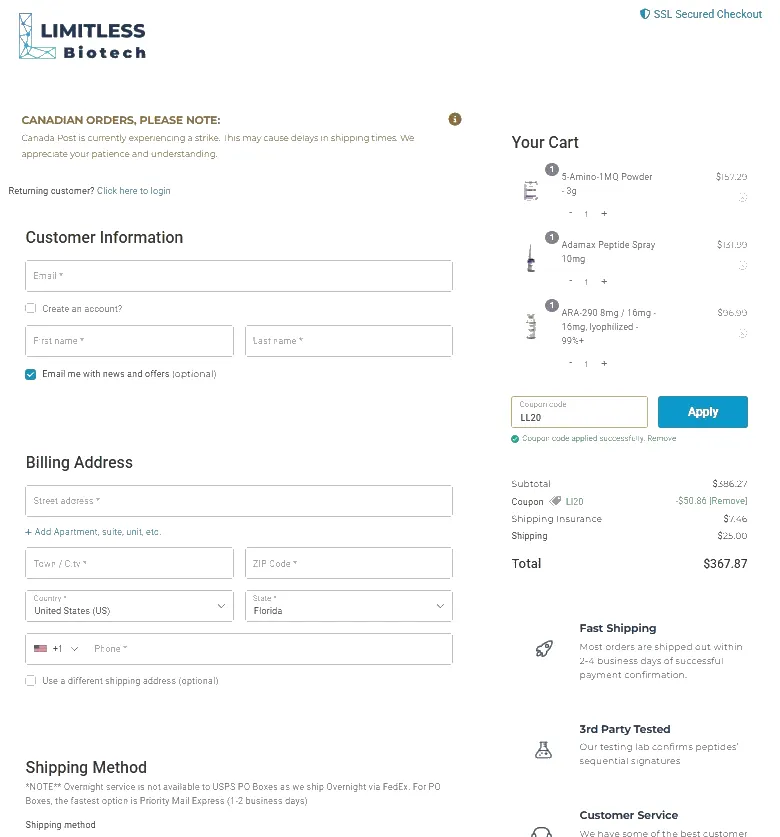Click the Adamax Peptide Spray thumbnail
The image size is (780, 837).
click(x=531, y=258)
